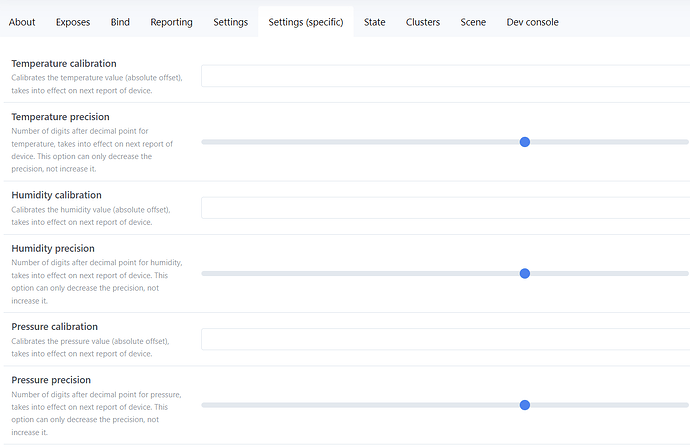
Task: Open the Clusters tab
Action: (x=423, y=22)
